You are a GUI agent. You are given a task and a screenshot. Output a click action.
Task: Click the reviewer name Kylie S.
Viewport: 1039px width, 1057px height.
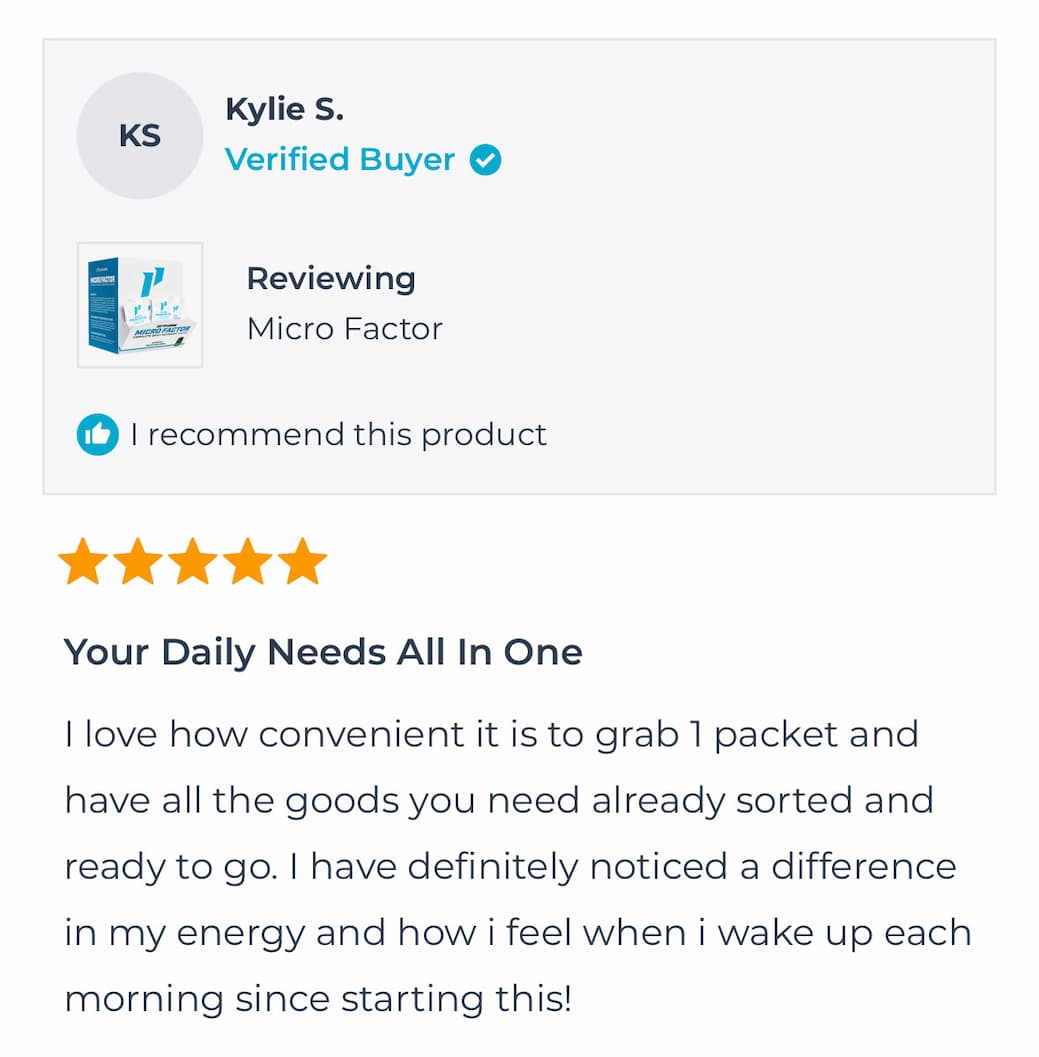coord(284,109)
